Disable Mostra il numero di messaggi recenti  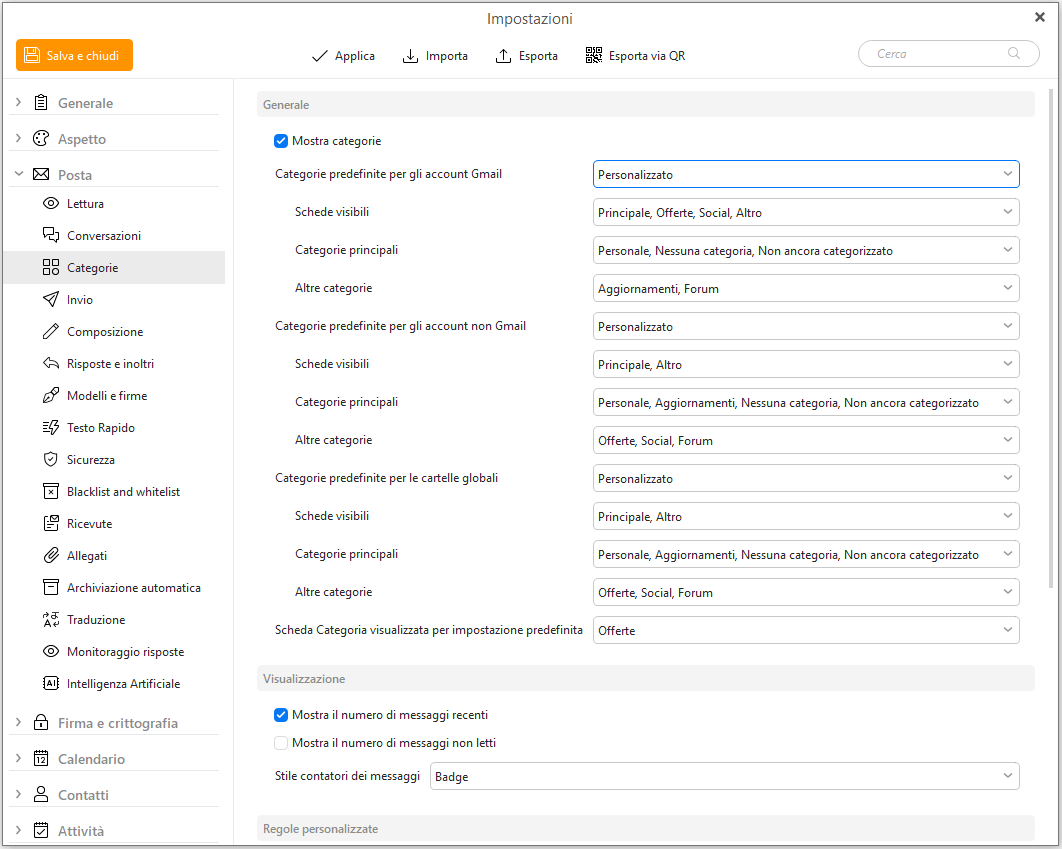(281, 715)
